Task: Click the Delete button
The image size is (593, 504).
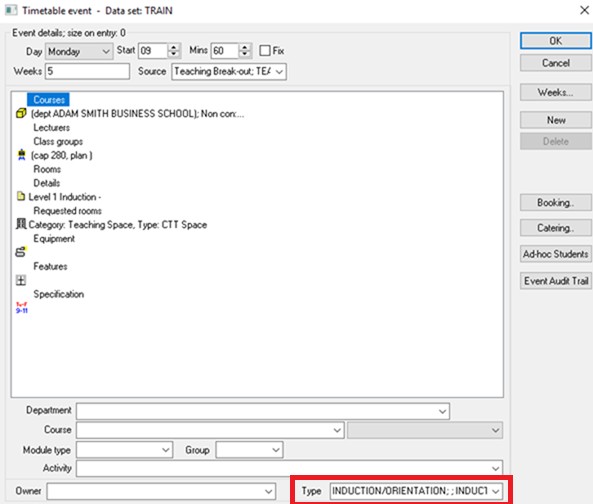Action: 556,141
